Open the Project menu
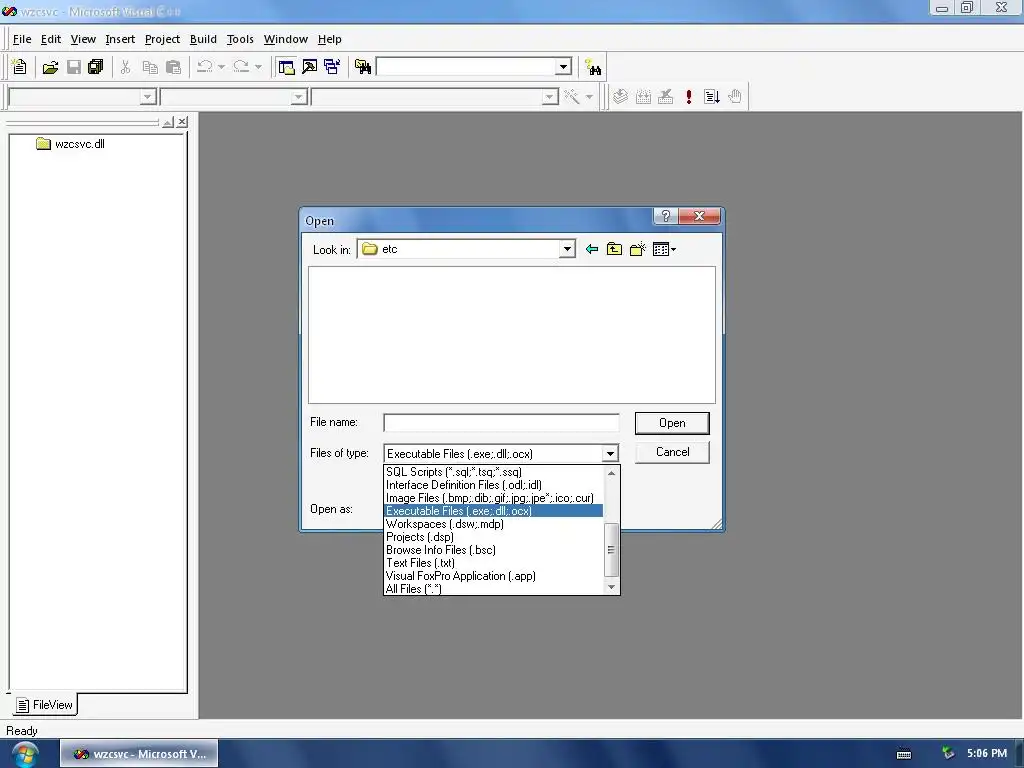This screenshot has width=1024, height=768. click(x=162, y=39)
